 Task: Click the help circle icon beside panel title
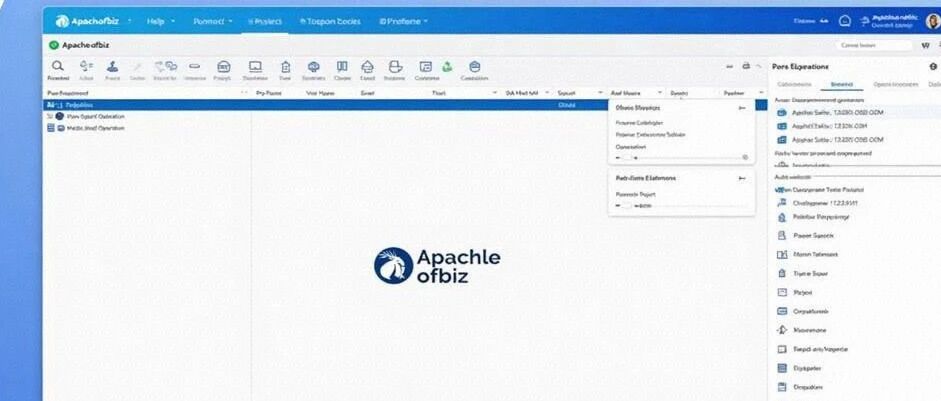pos(933,67)
